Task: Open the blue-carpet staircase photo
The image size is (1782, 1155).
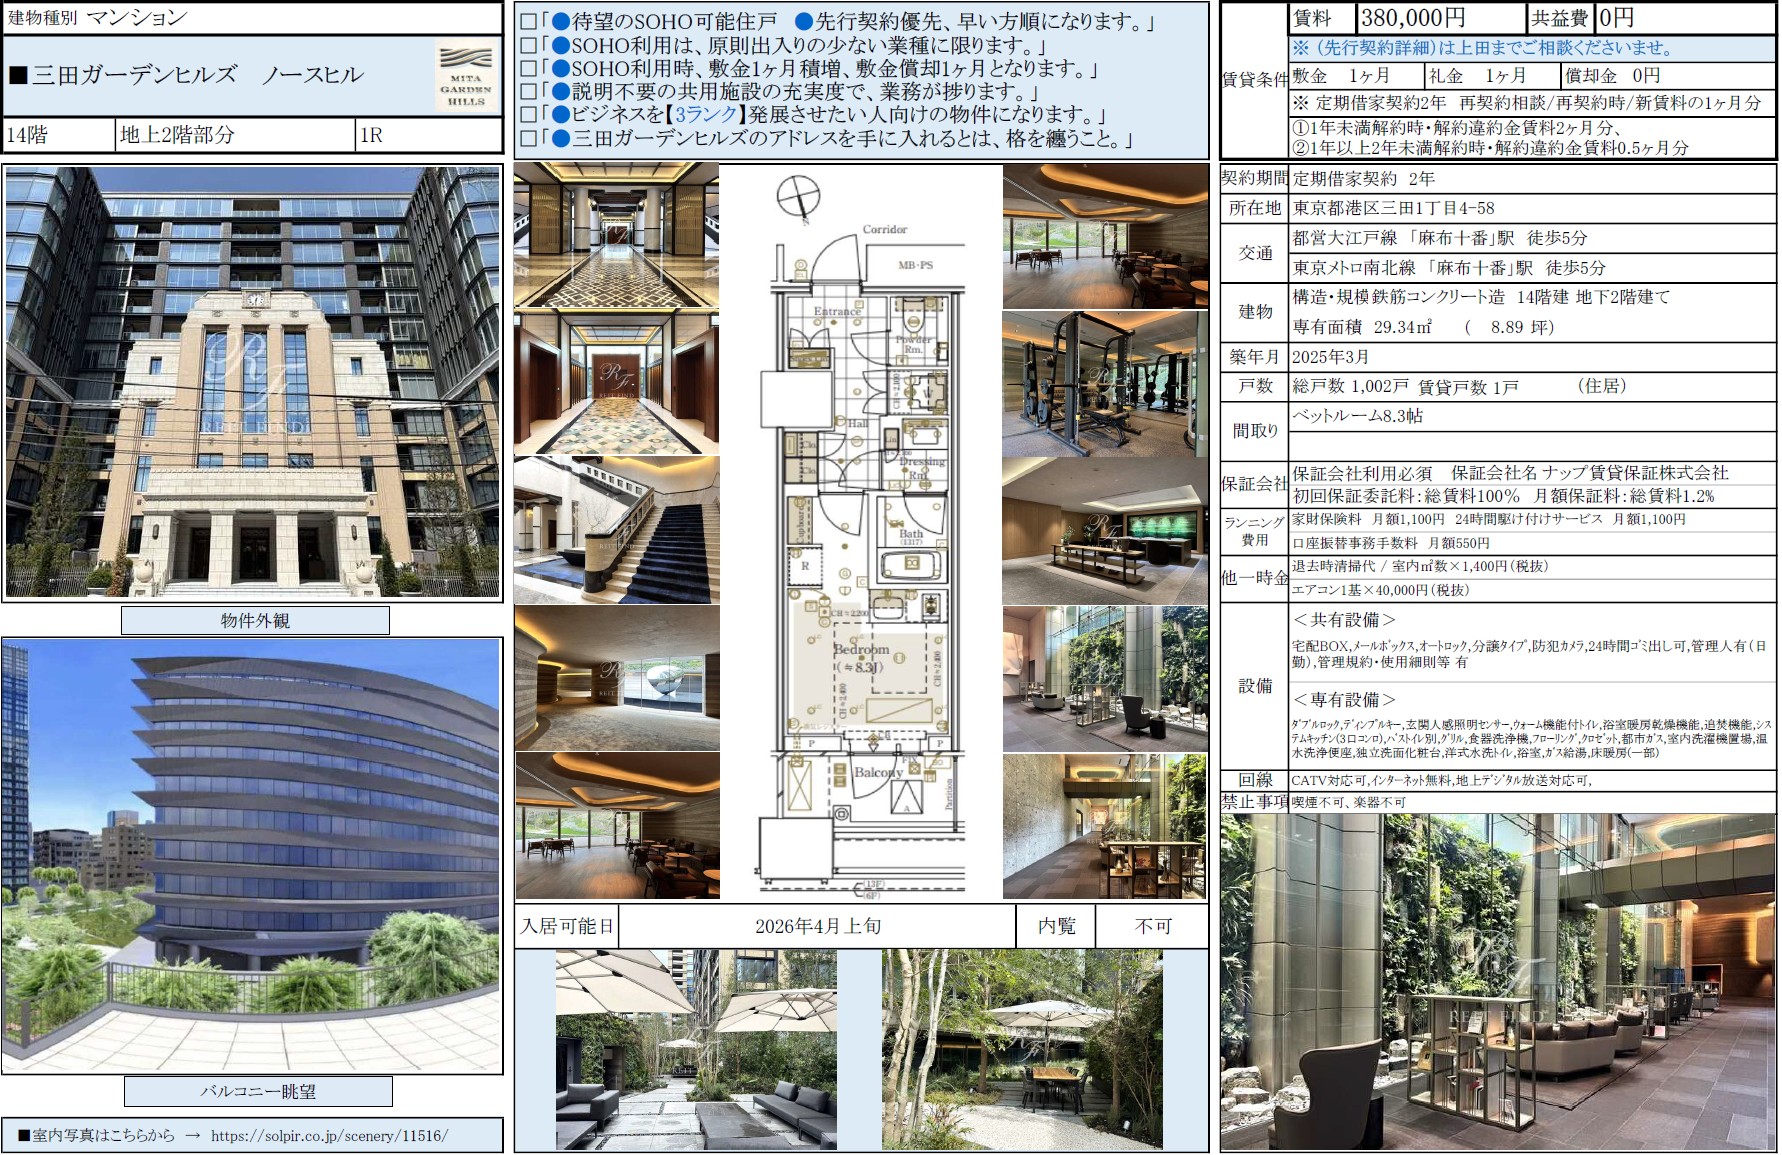Action: tap(616, 530)
